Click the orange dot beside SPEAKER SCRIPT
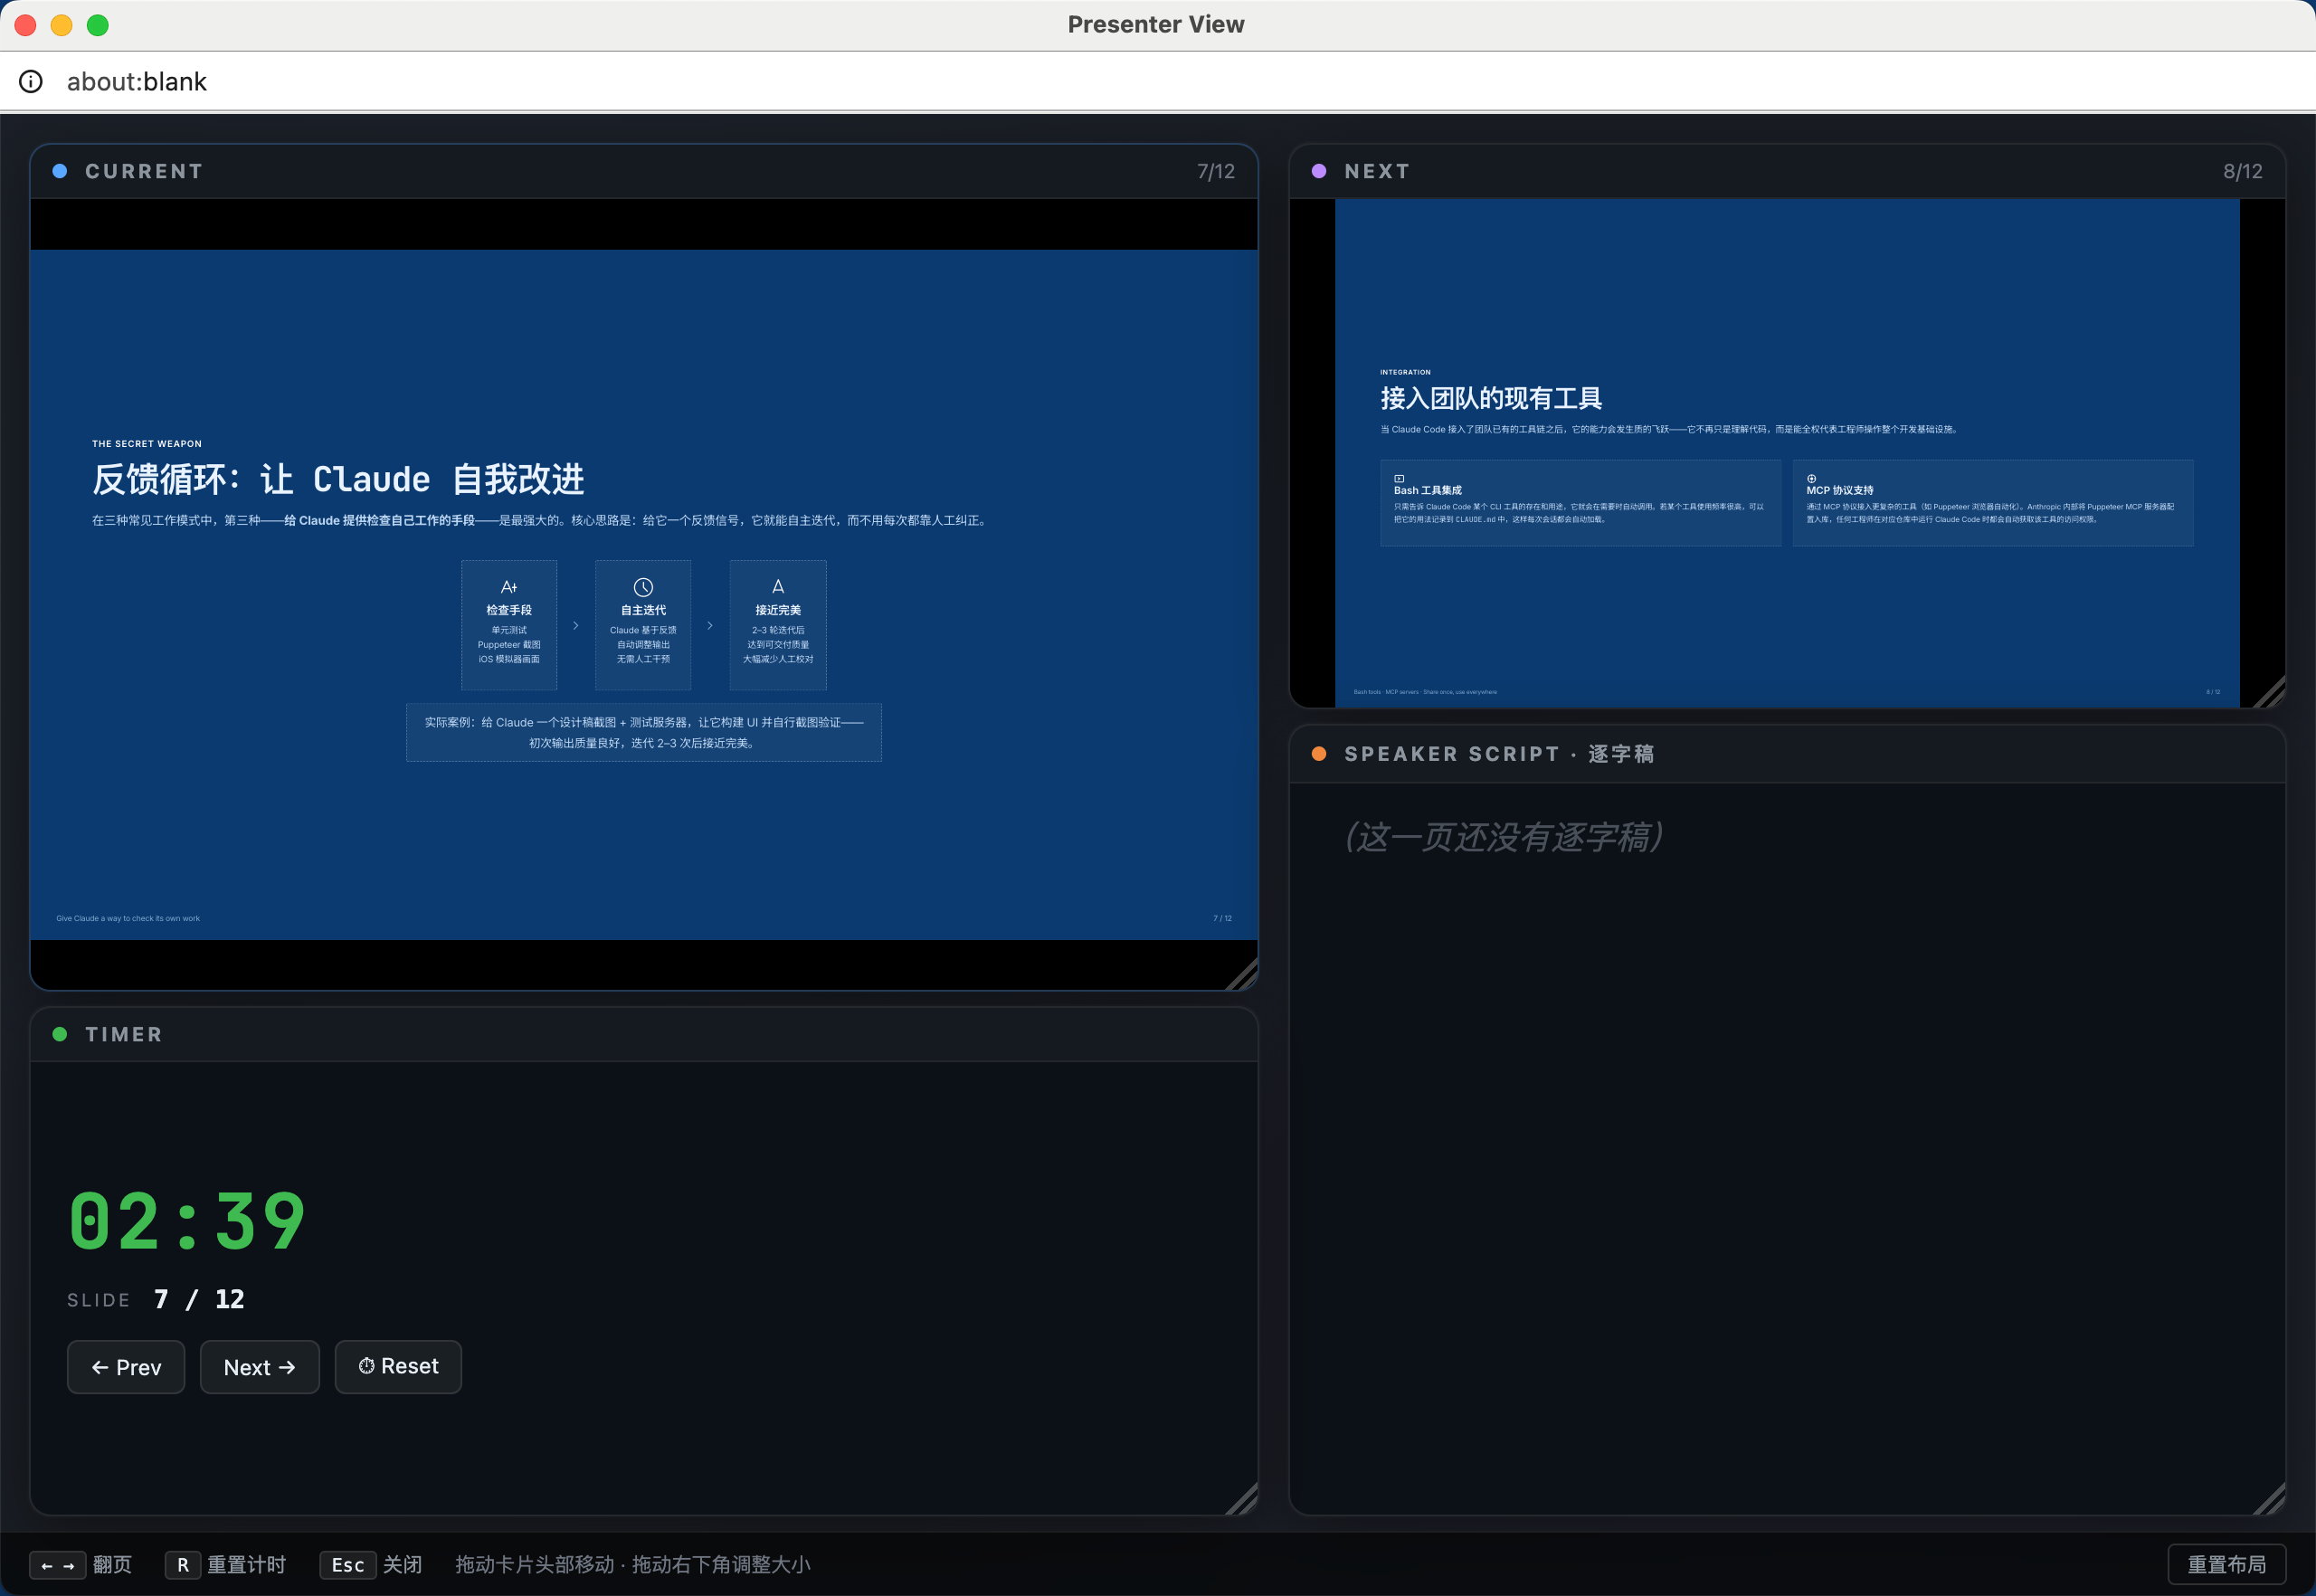This screenshot has height=1596, width=2316. point(1319,754)
